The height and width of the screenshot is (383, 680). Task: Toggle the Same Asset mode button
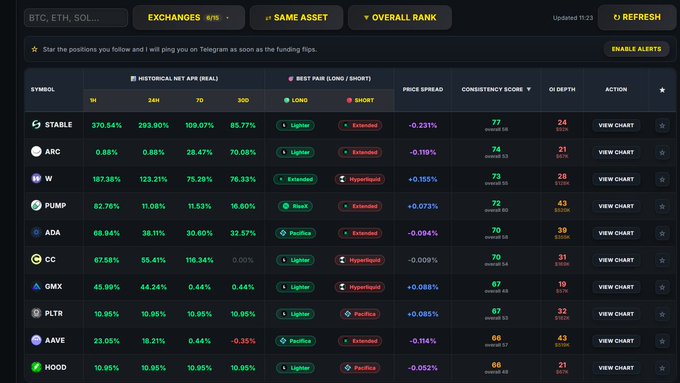pos(296,17)
